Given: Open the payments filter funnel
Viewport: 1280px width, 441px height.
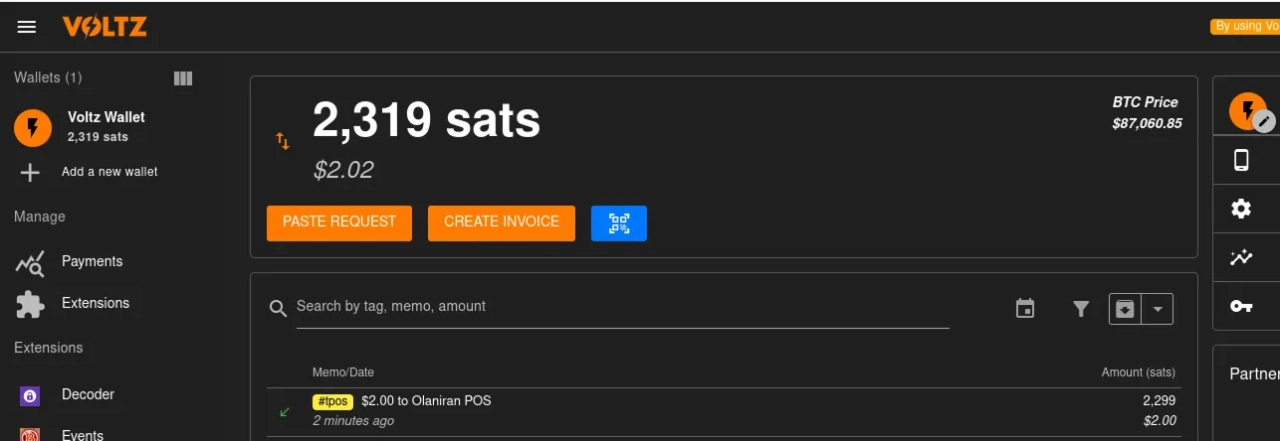Looking at the screenshot, I should coord(1081,309).
